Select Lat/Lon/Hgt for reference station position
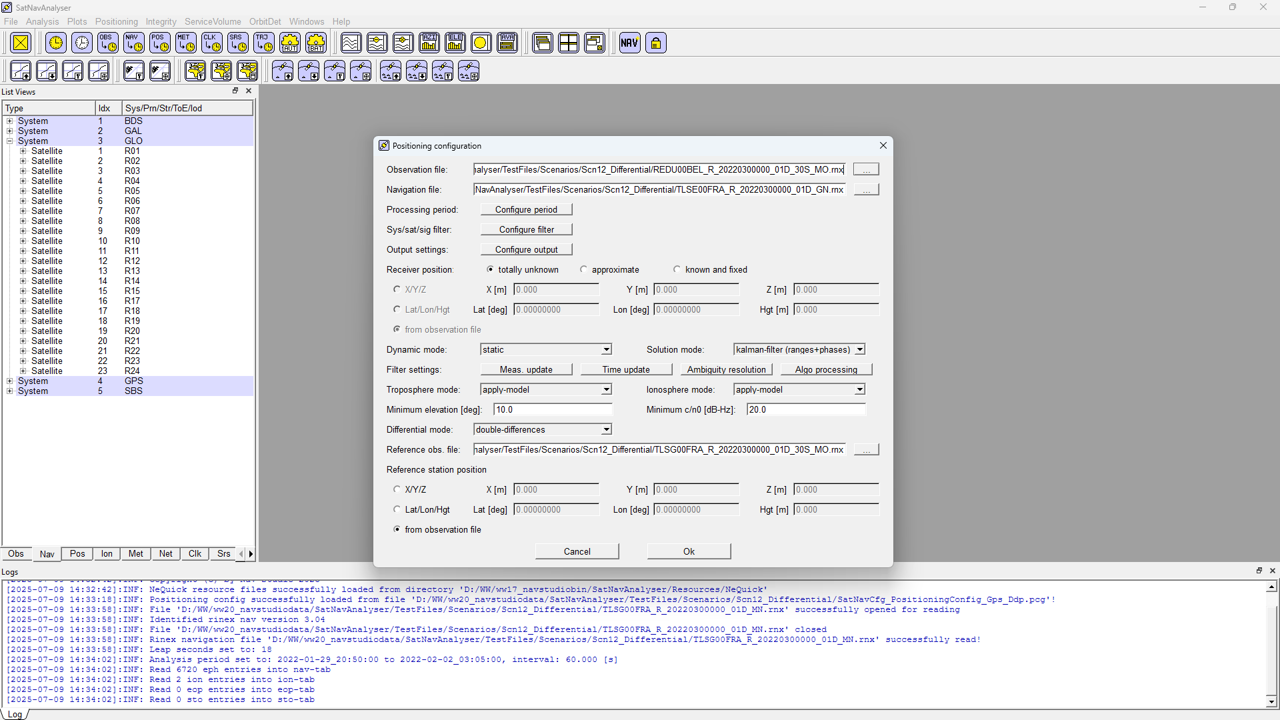 397,510
